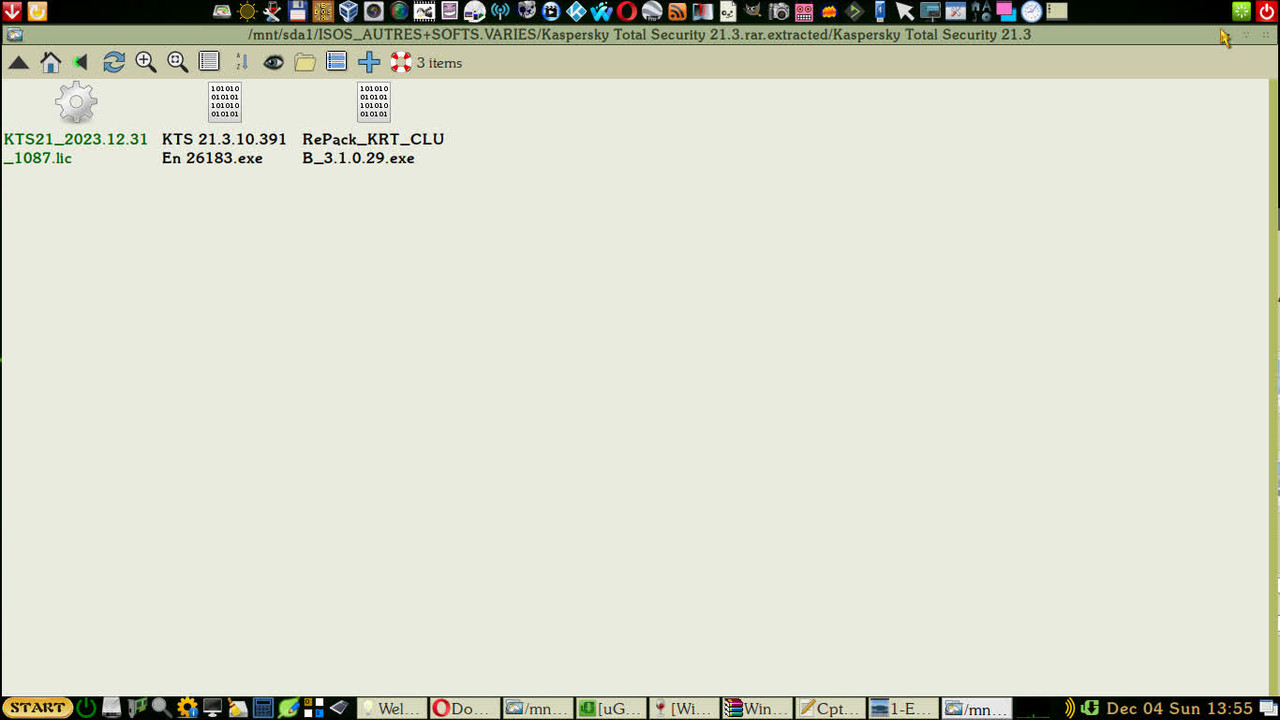Viewport: 1280px width, 720px height.
Task: Launch Opera browser from top panel
Action: pyautogui.click(x=627, y=12)
